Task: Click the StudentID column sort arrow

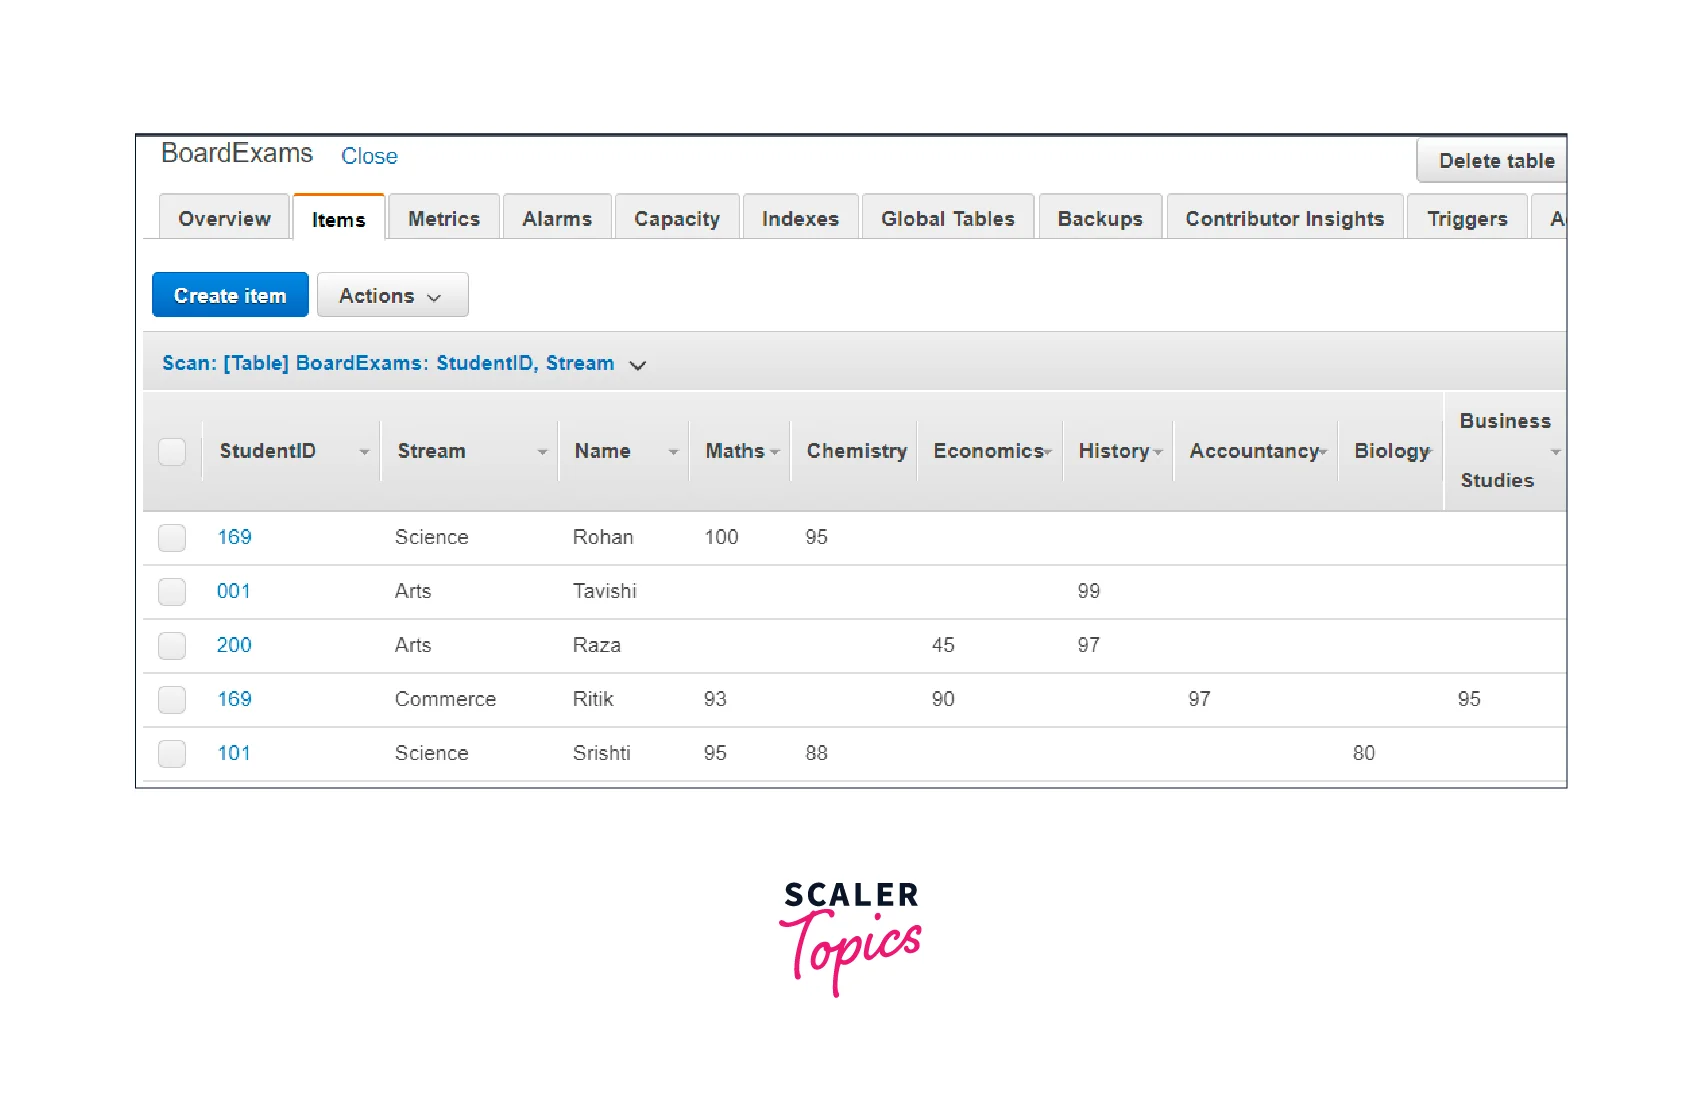Action: [364, 452]
